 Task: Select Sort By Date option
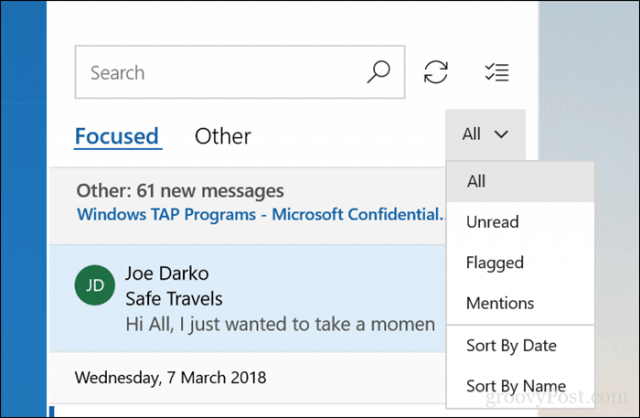pos(520,346)
